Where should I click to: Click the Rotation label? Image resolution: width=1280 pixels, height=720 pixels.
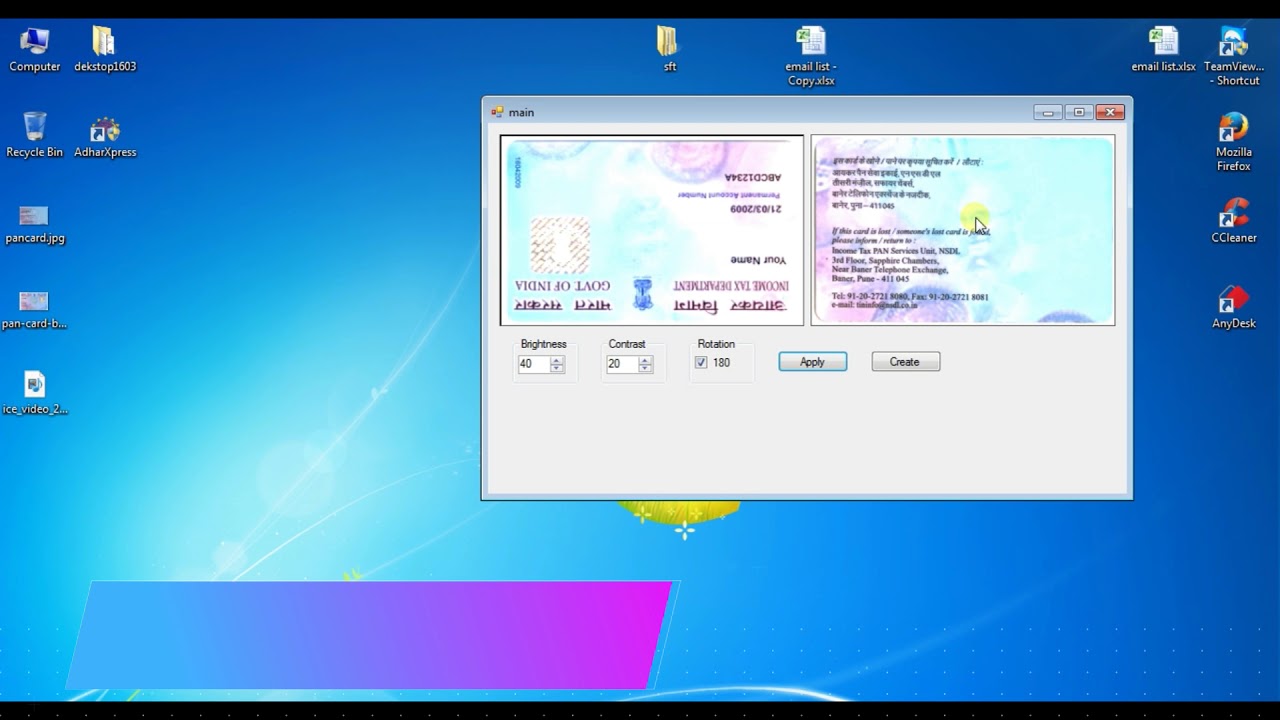(x=716, y=344)
